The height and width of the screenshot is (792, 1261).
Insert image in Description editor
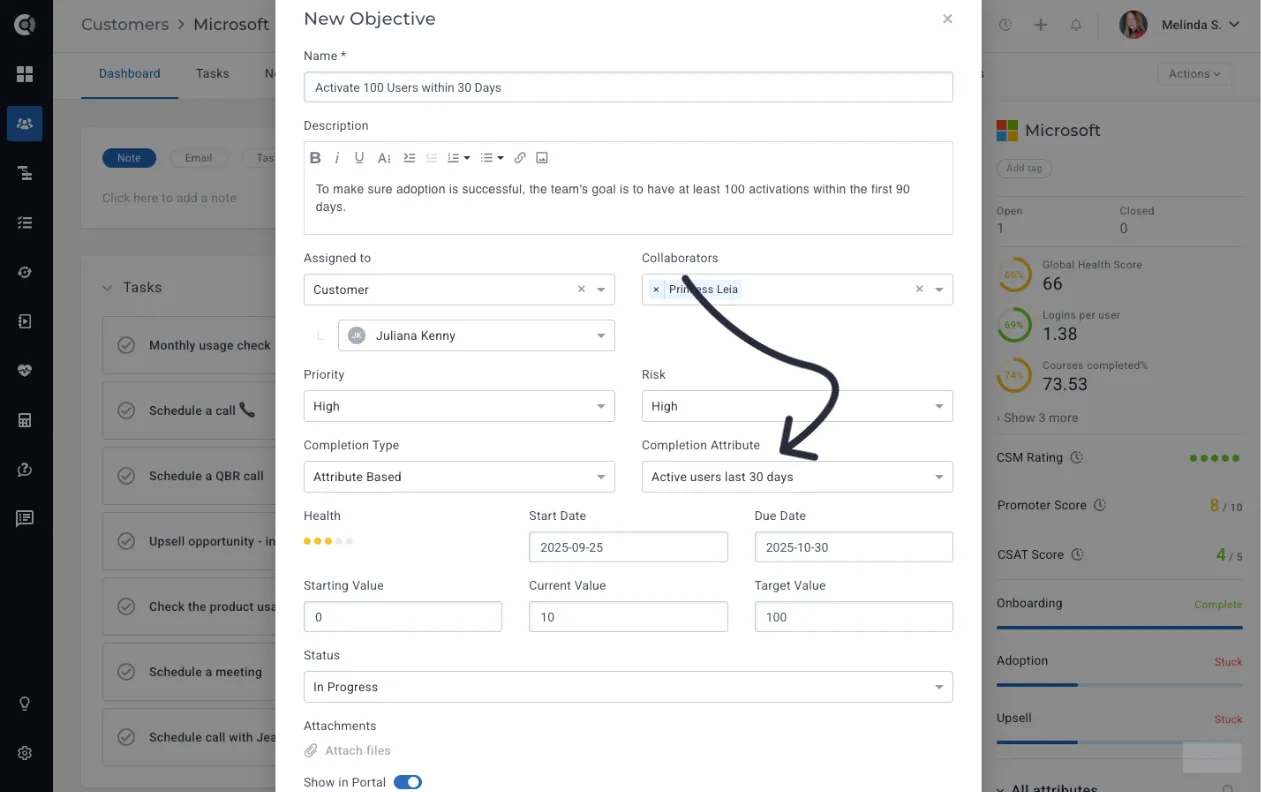(x=542, y=158)
